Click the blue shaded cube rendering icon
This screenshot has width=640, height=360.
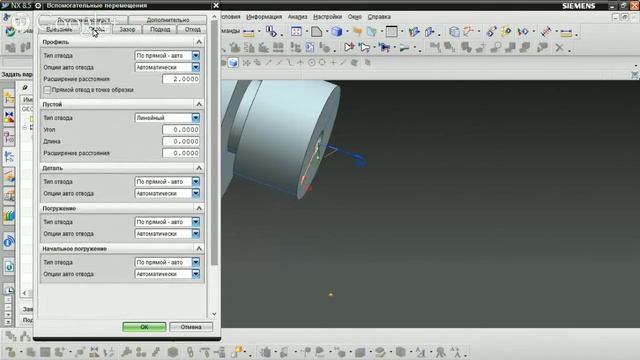click(x=336, y=32)
